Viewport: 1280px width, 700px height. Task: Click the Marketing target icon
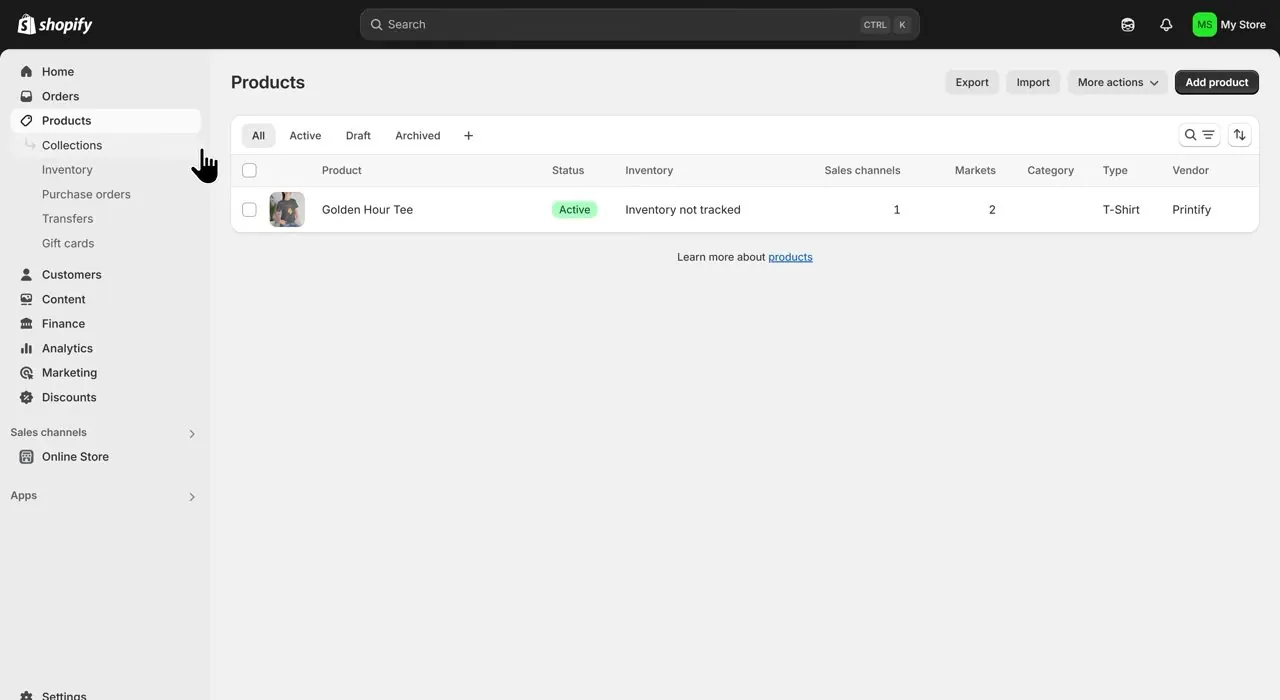(26, 373)
